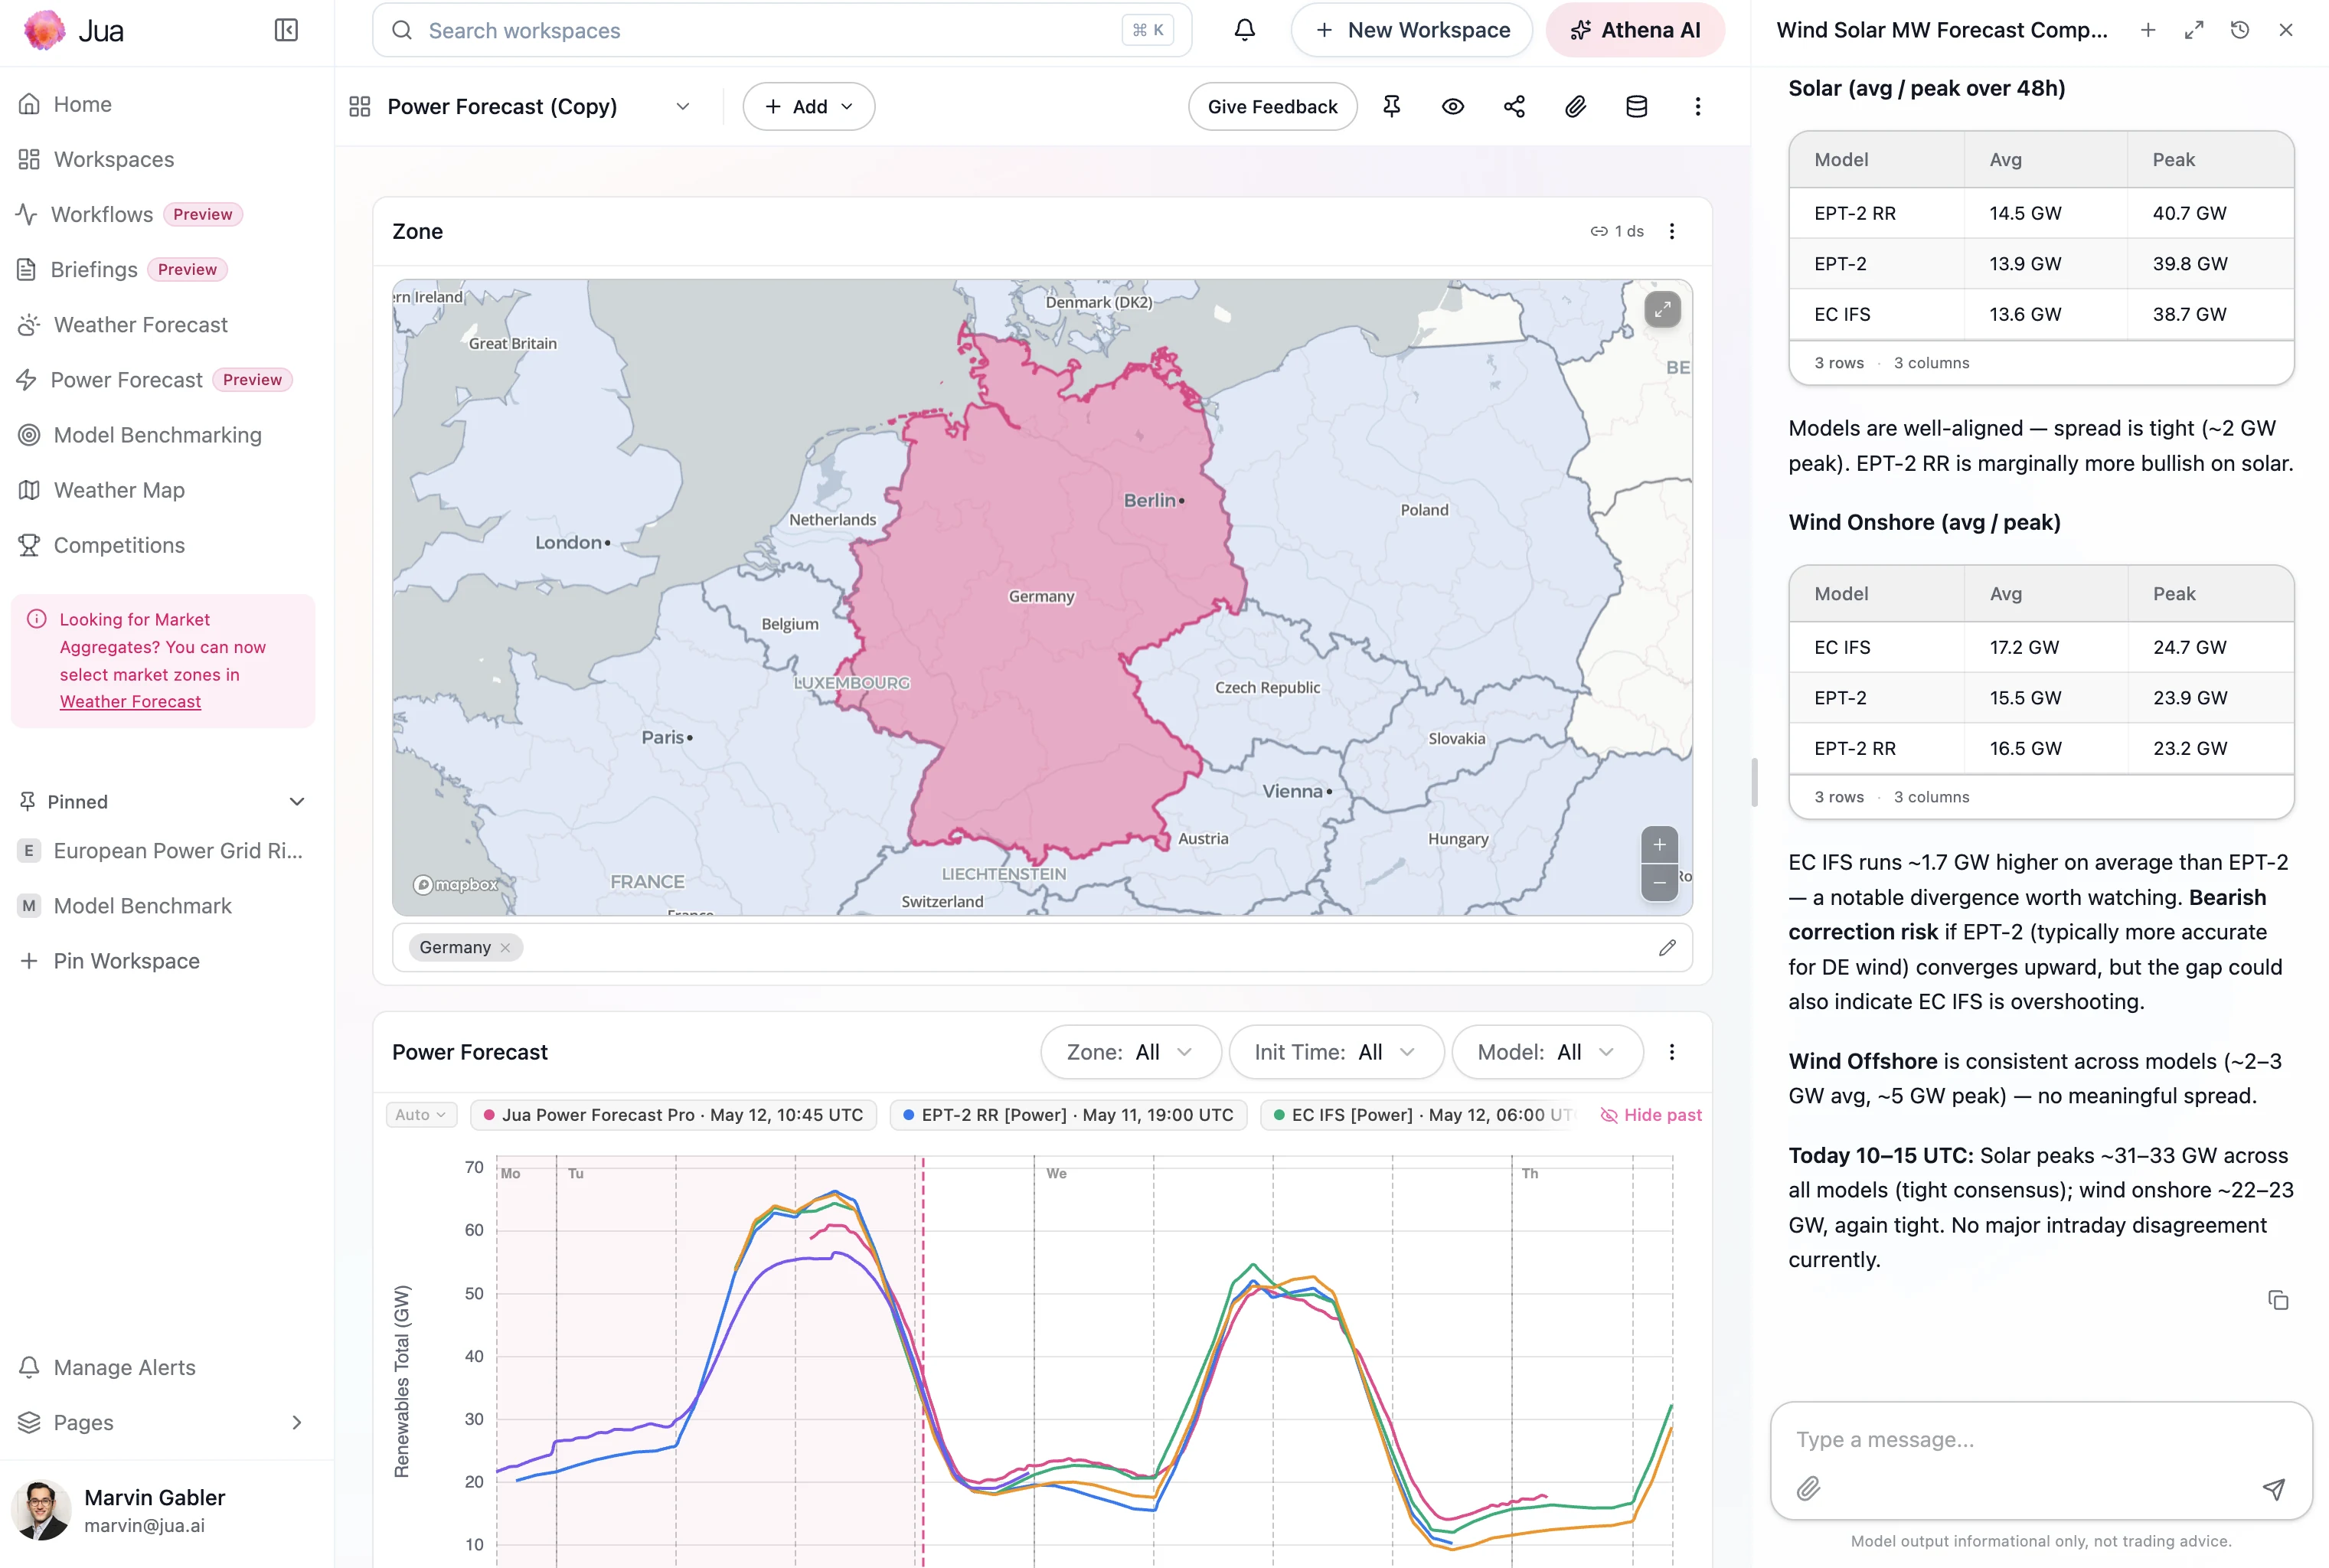The width and height of the screenshot is (2329, 1568).
Task: Expand the map to fullscreen
Action: point(1662,309)
